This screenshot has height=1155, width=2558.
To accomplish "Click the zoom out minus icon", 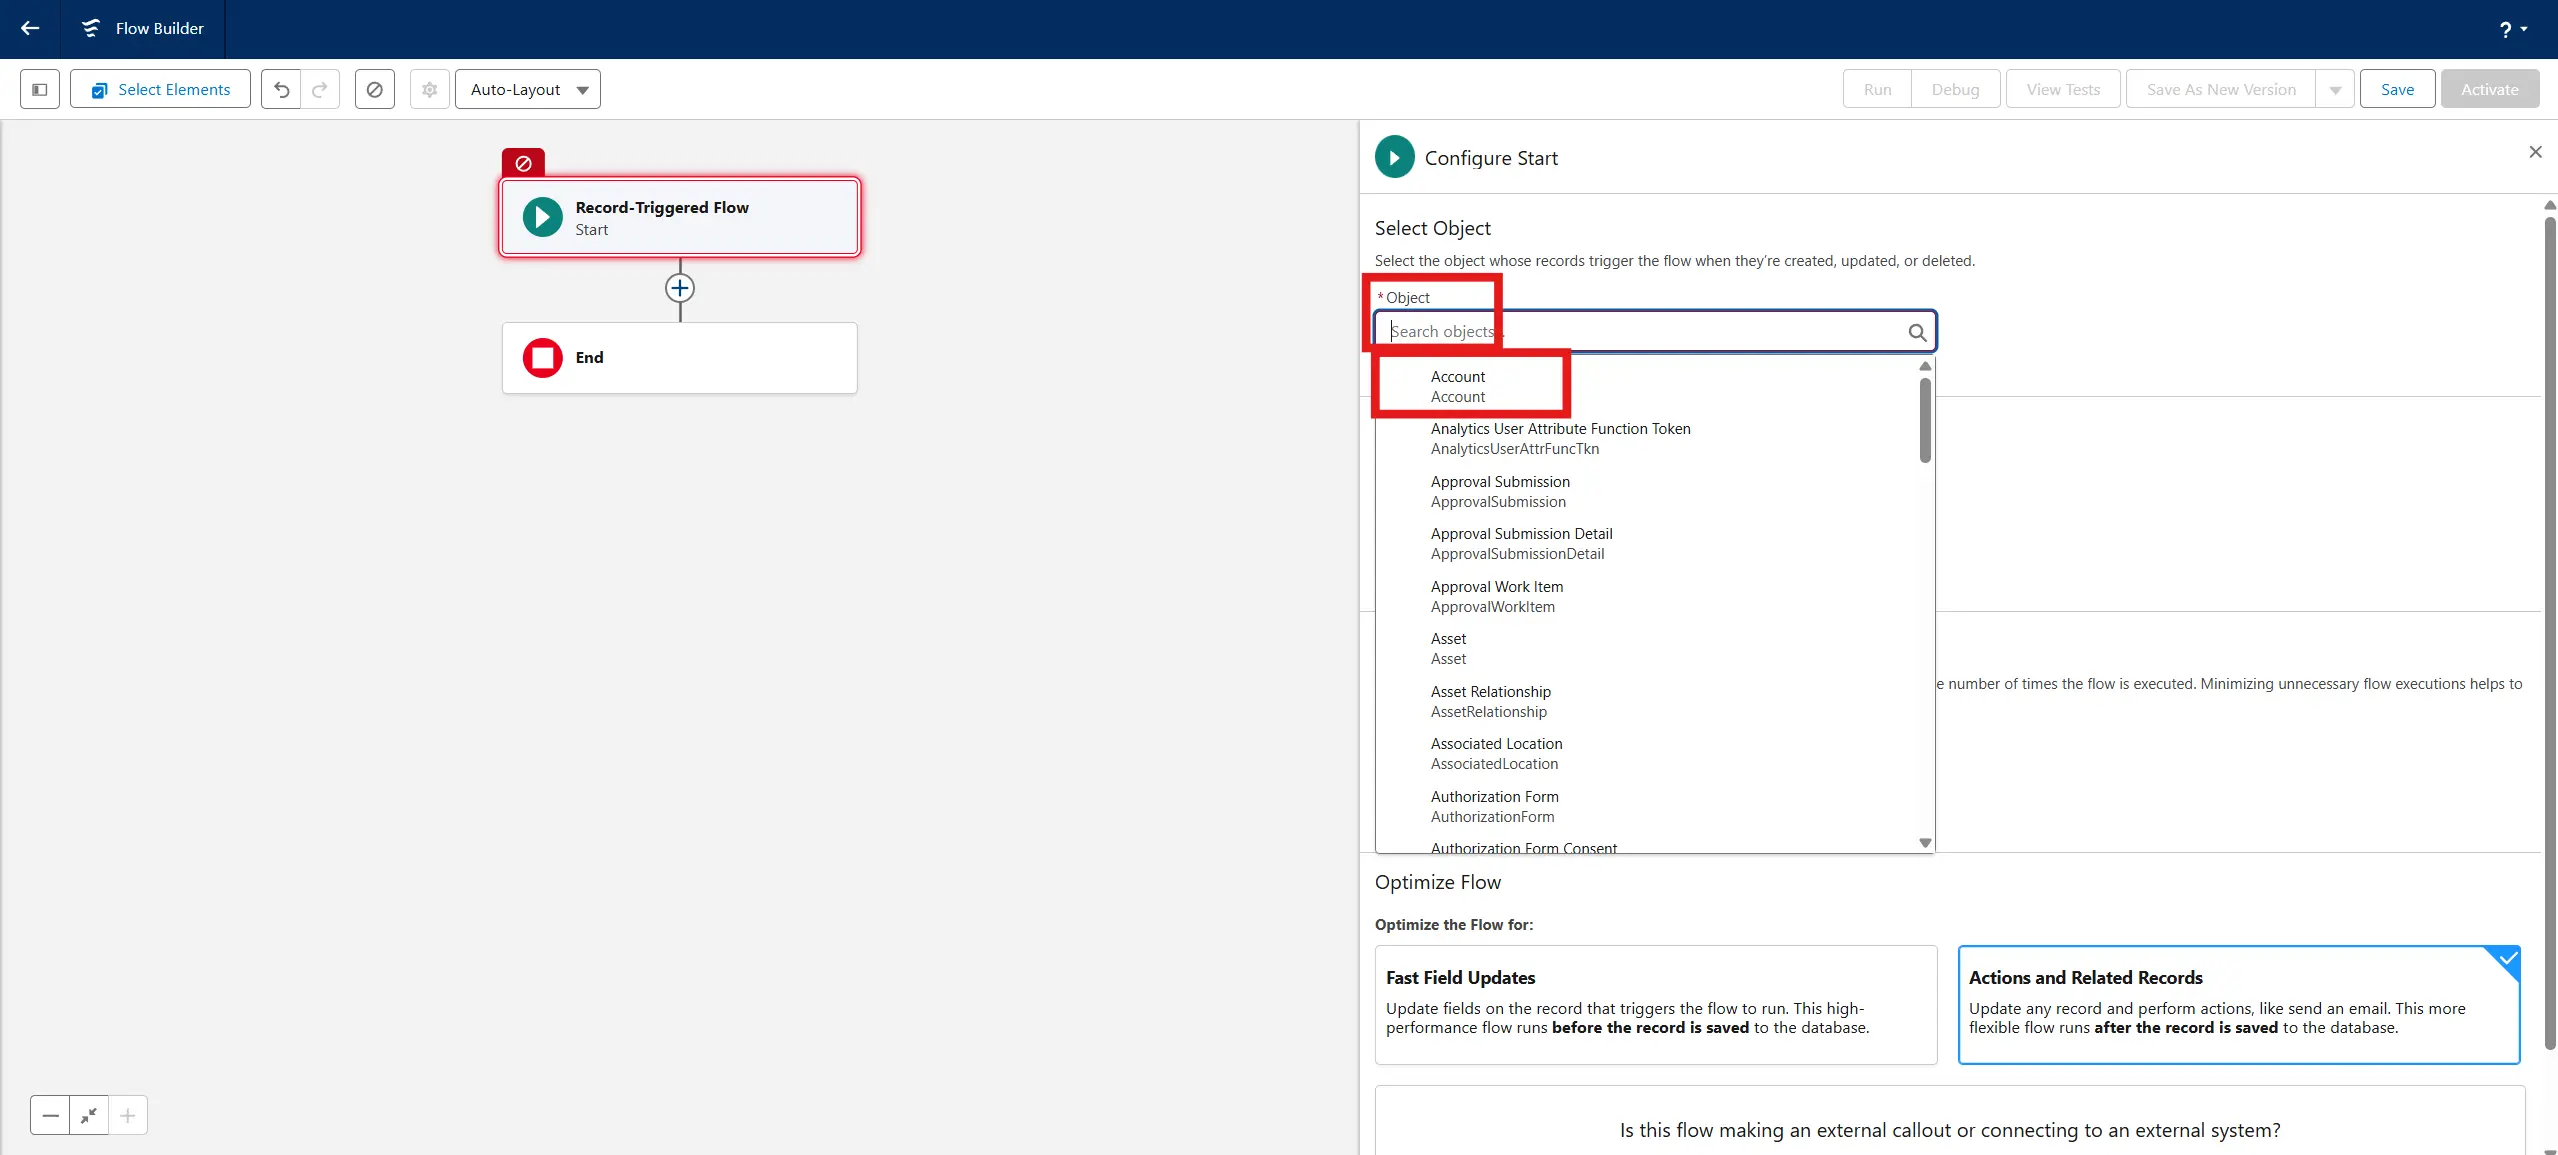I will [50, 1115].
